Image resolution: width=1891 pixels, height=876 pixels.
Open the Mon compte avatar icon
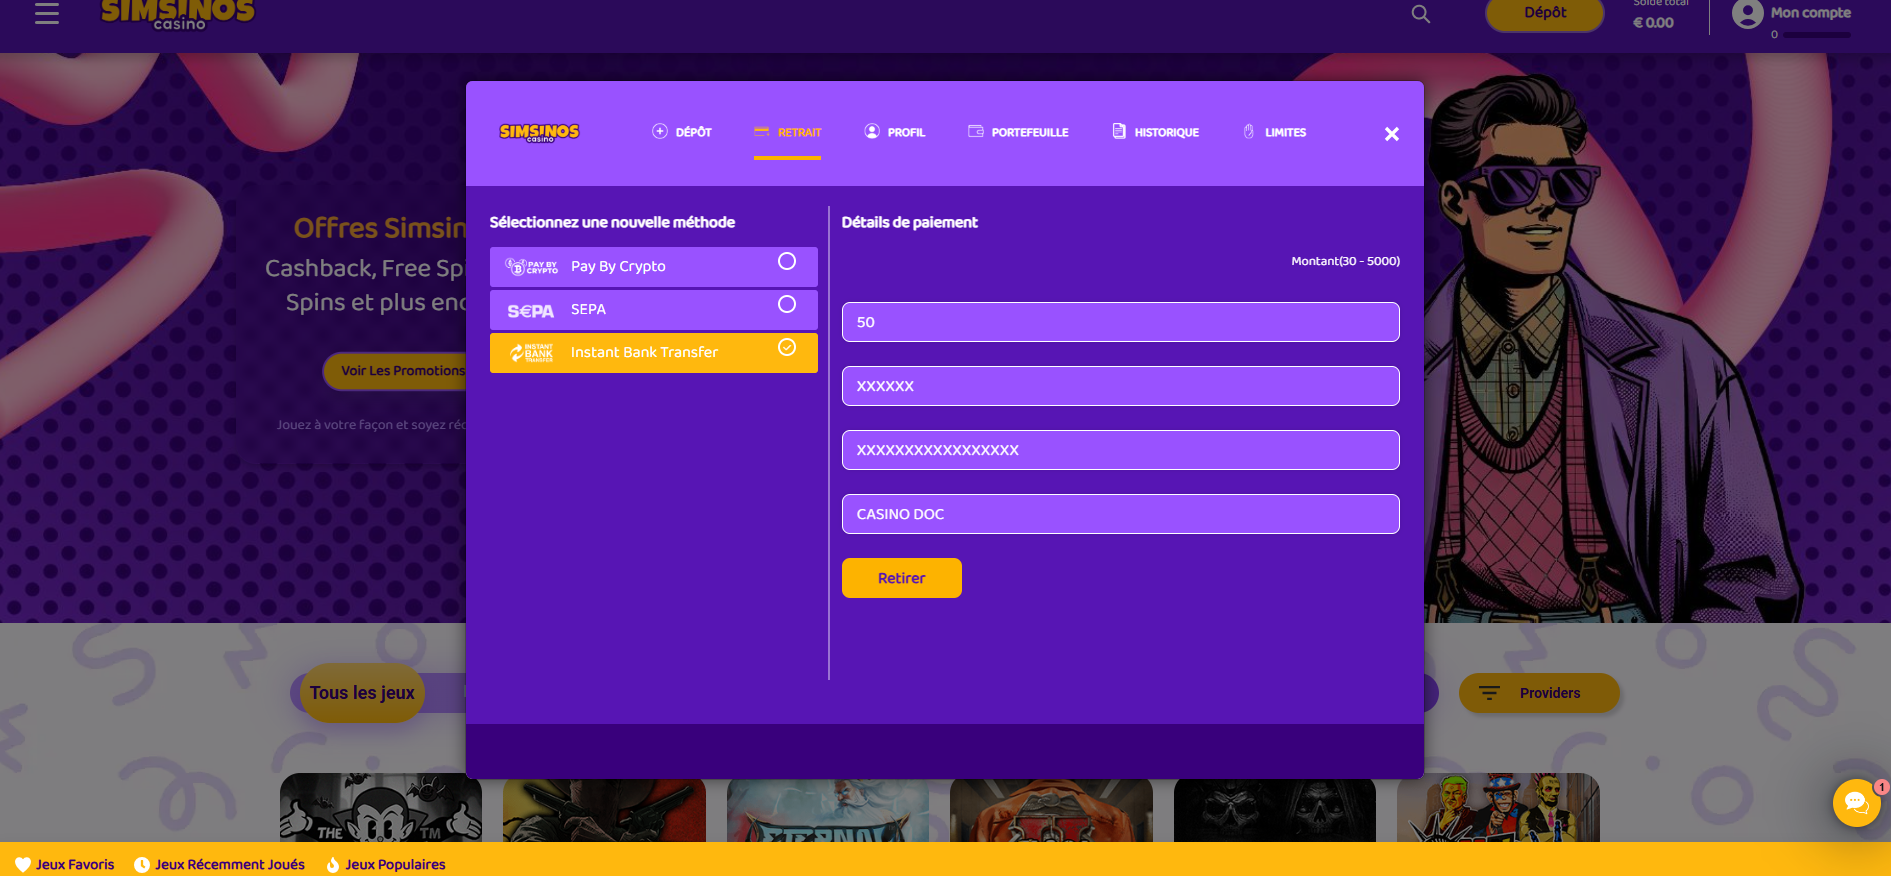(1747, 14)
